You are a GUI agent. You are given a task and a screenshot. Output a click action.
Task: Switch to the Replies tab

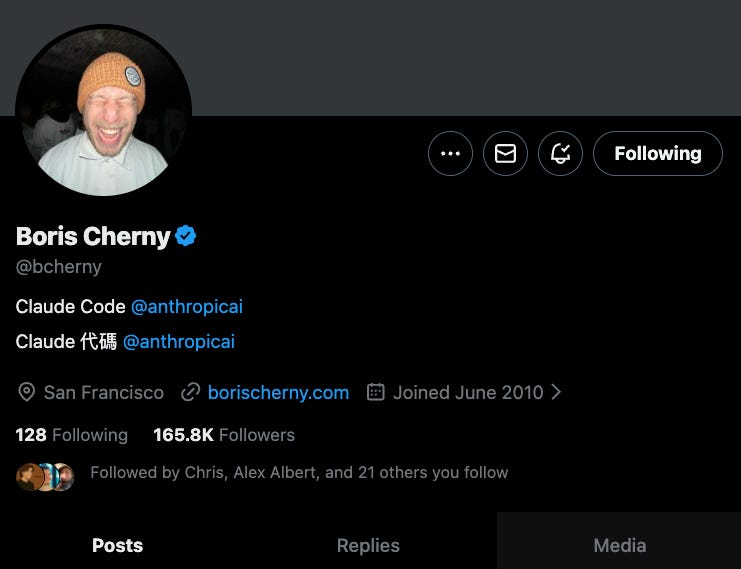point(368,545)
